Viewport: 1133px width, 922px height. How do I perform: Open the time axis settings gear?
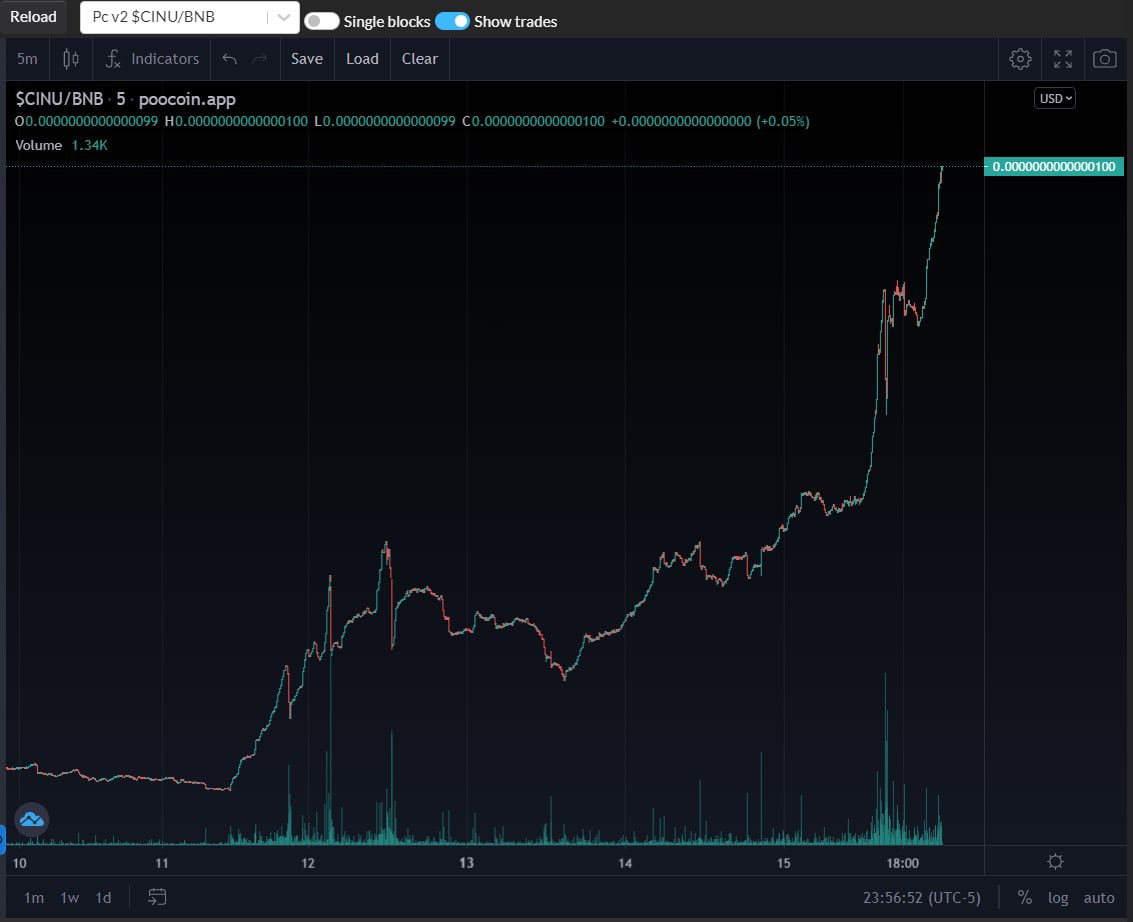pyautogui.click(x=1055, y=861)
